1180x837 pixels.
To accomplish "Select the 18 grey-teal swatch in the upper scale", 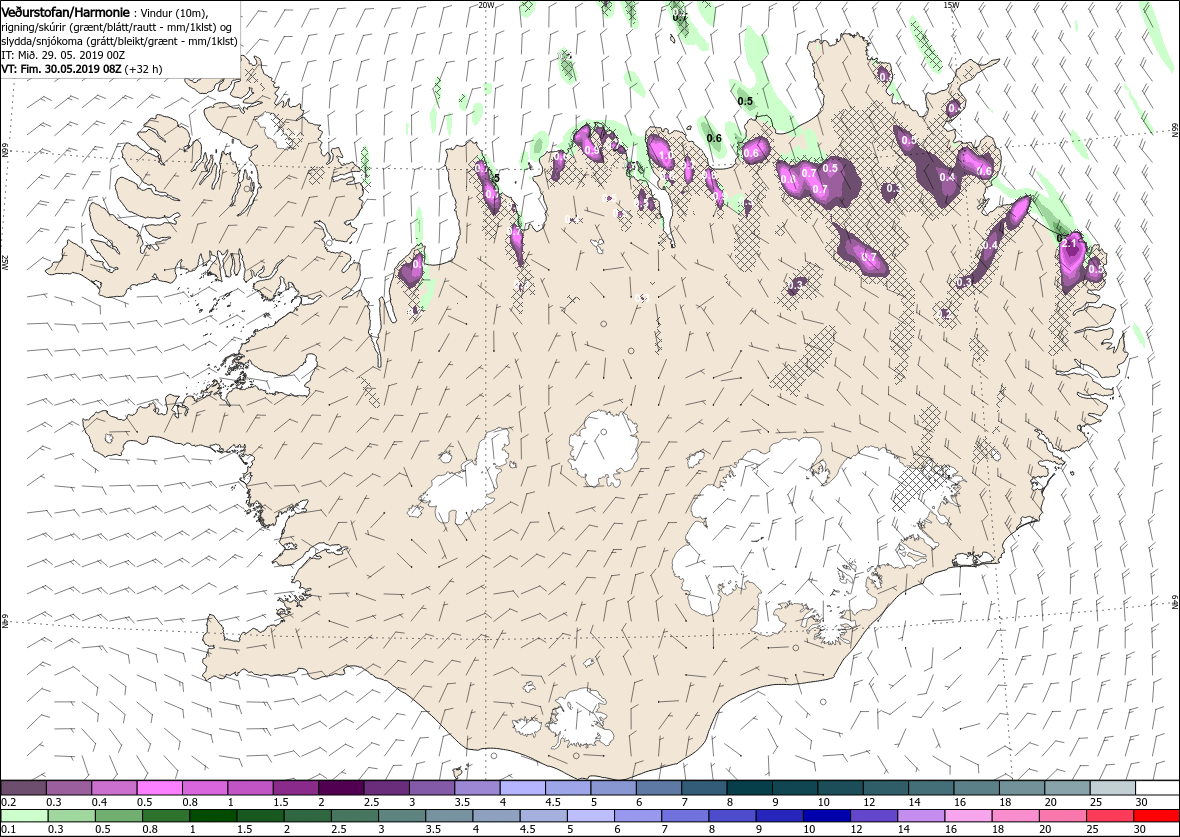I will (1020, 788).
